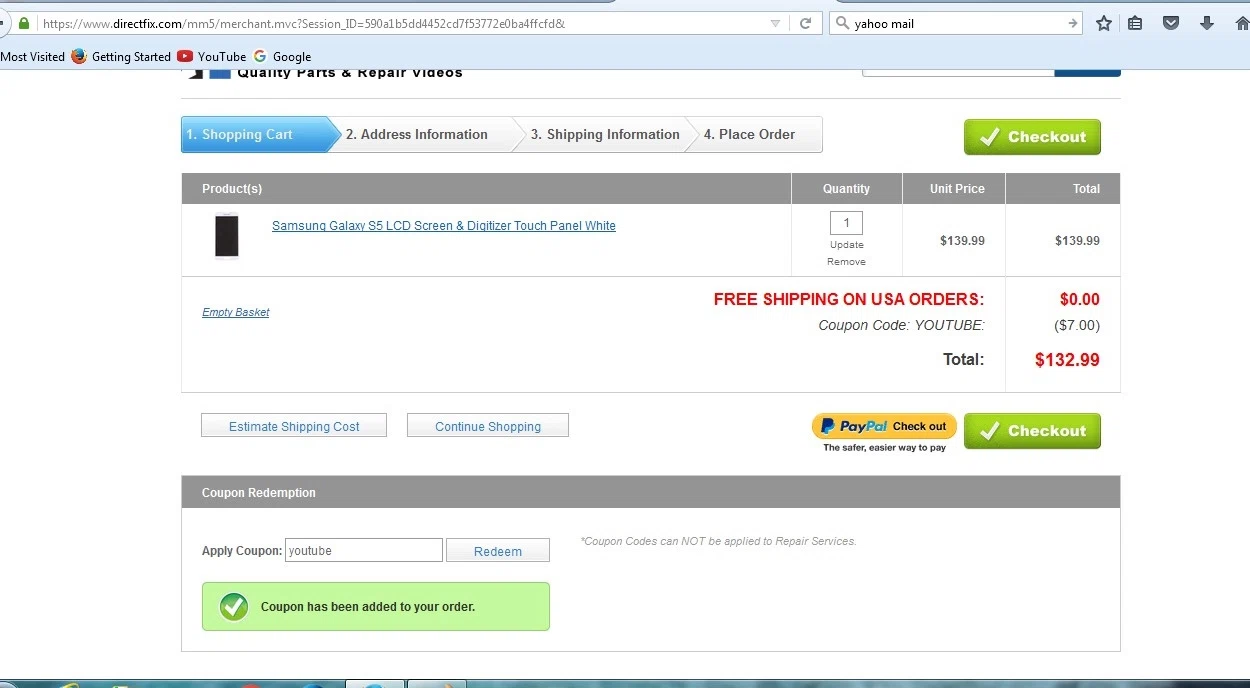Click the Redeem coupon button

tap(498, 551)
